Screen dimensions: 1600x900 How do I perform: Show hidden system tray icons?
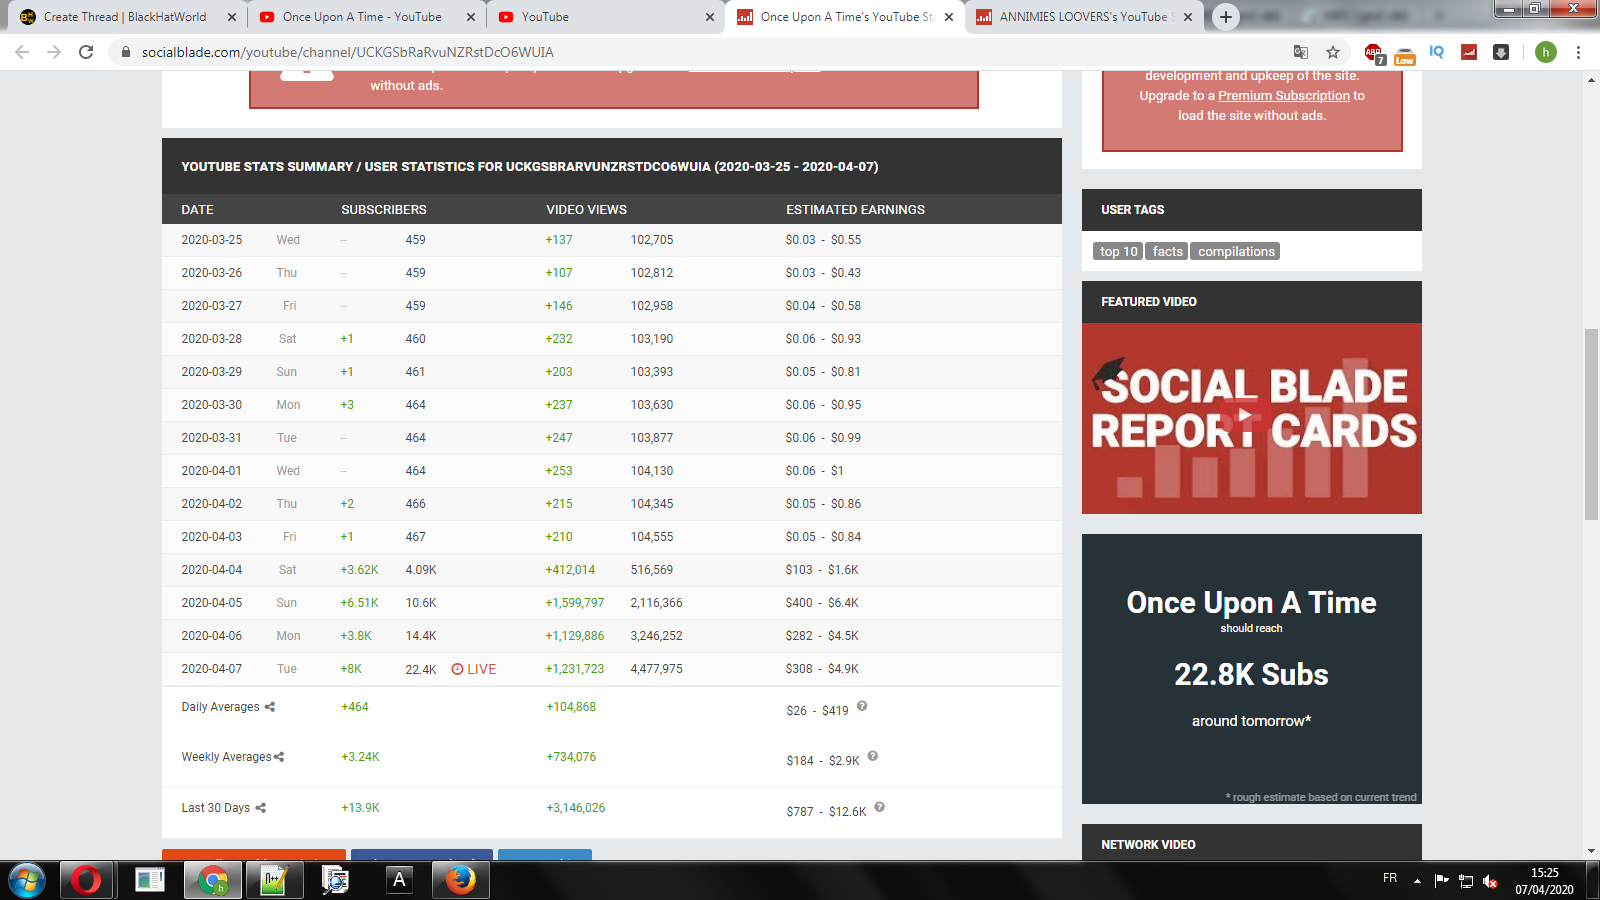pyautogui.click(x=1417, y=881)
